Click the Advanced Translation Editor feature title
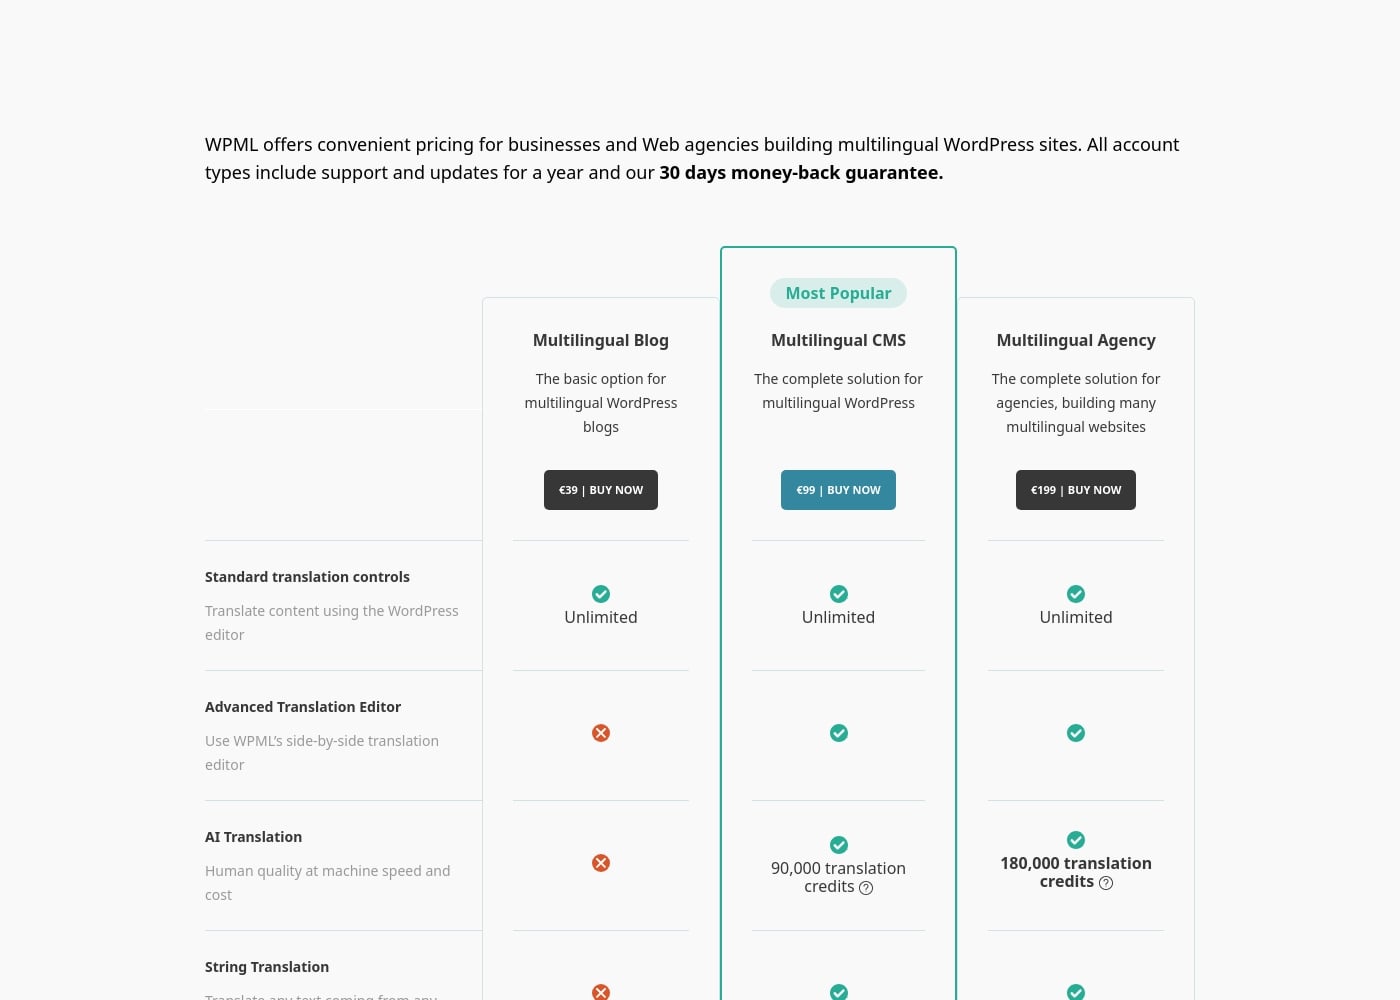Screen dimensions: 1400x1000 click(303, 707)
